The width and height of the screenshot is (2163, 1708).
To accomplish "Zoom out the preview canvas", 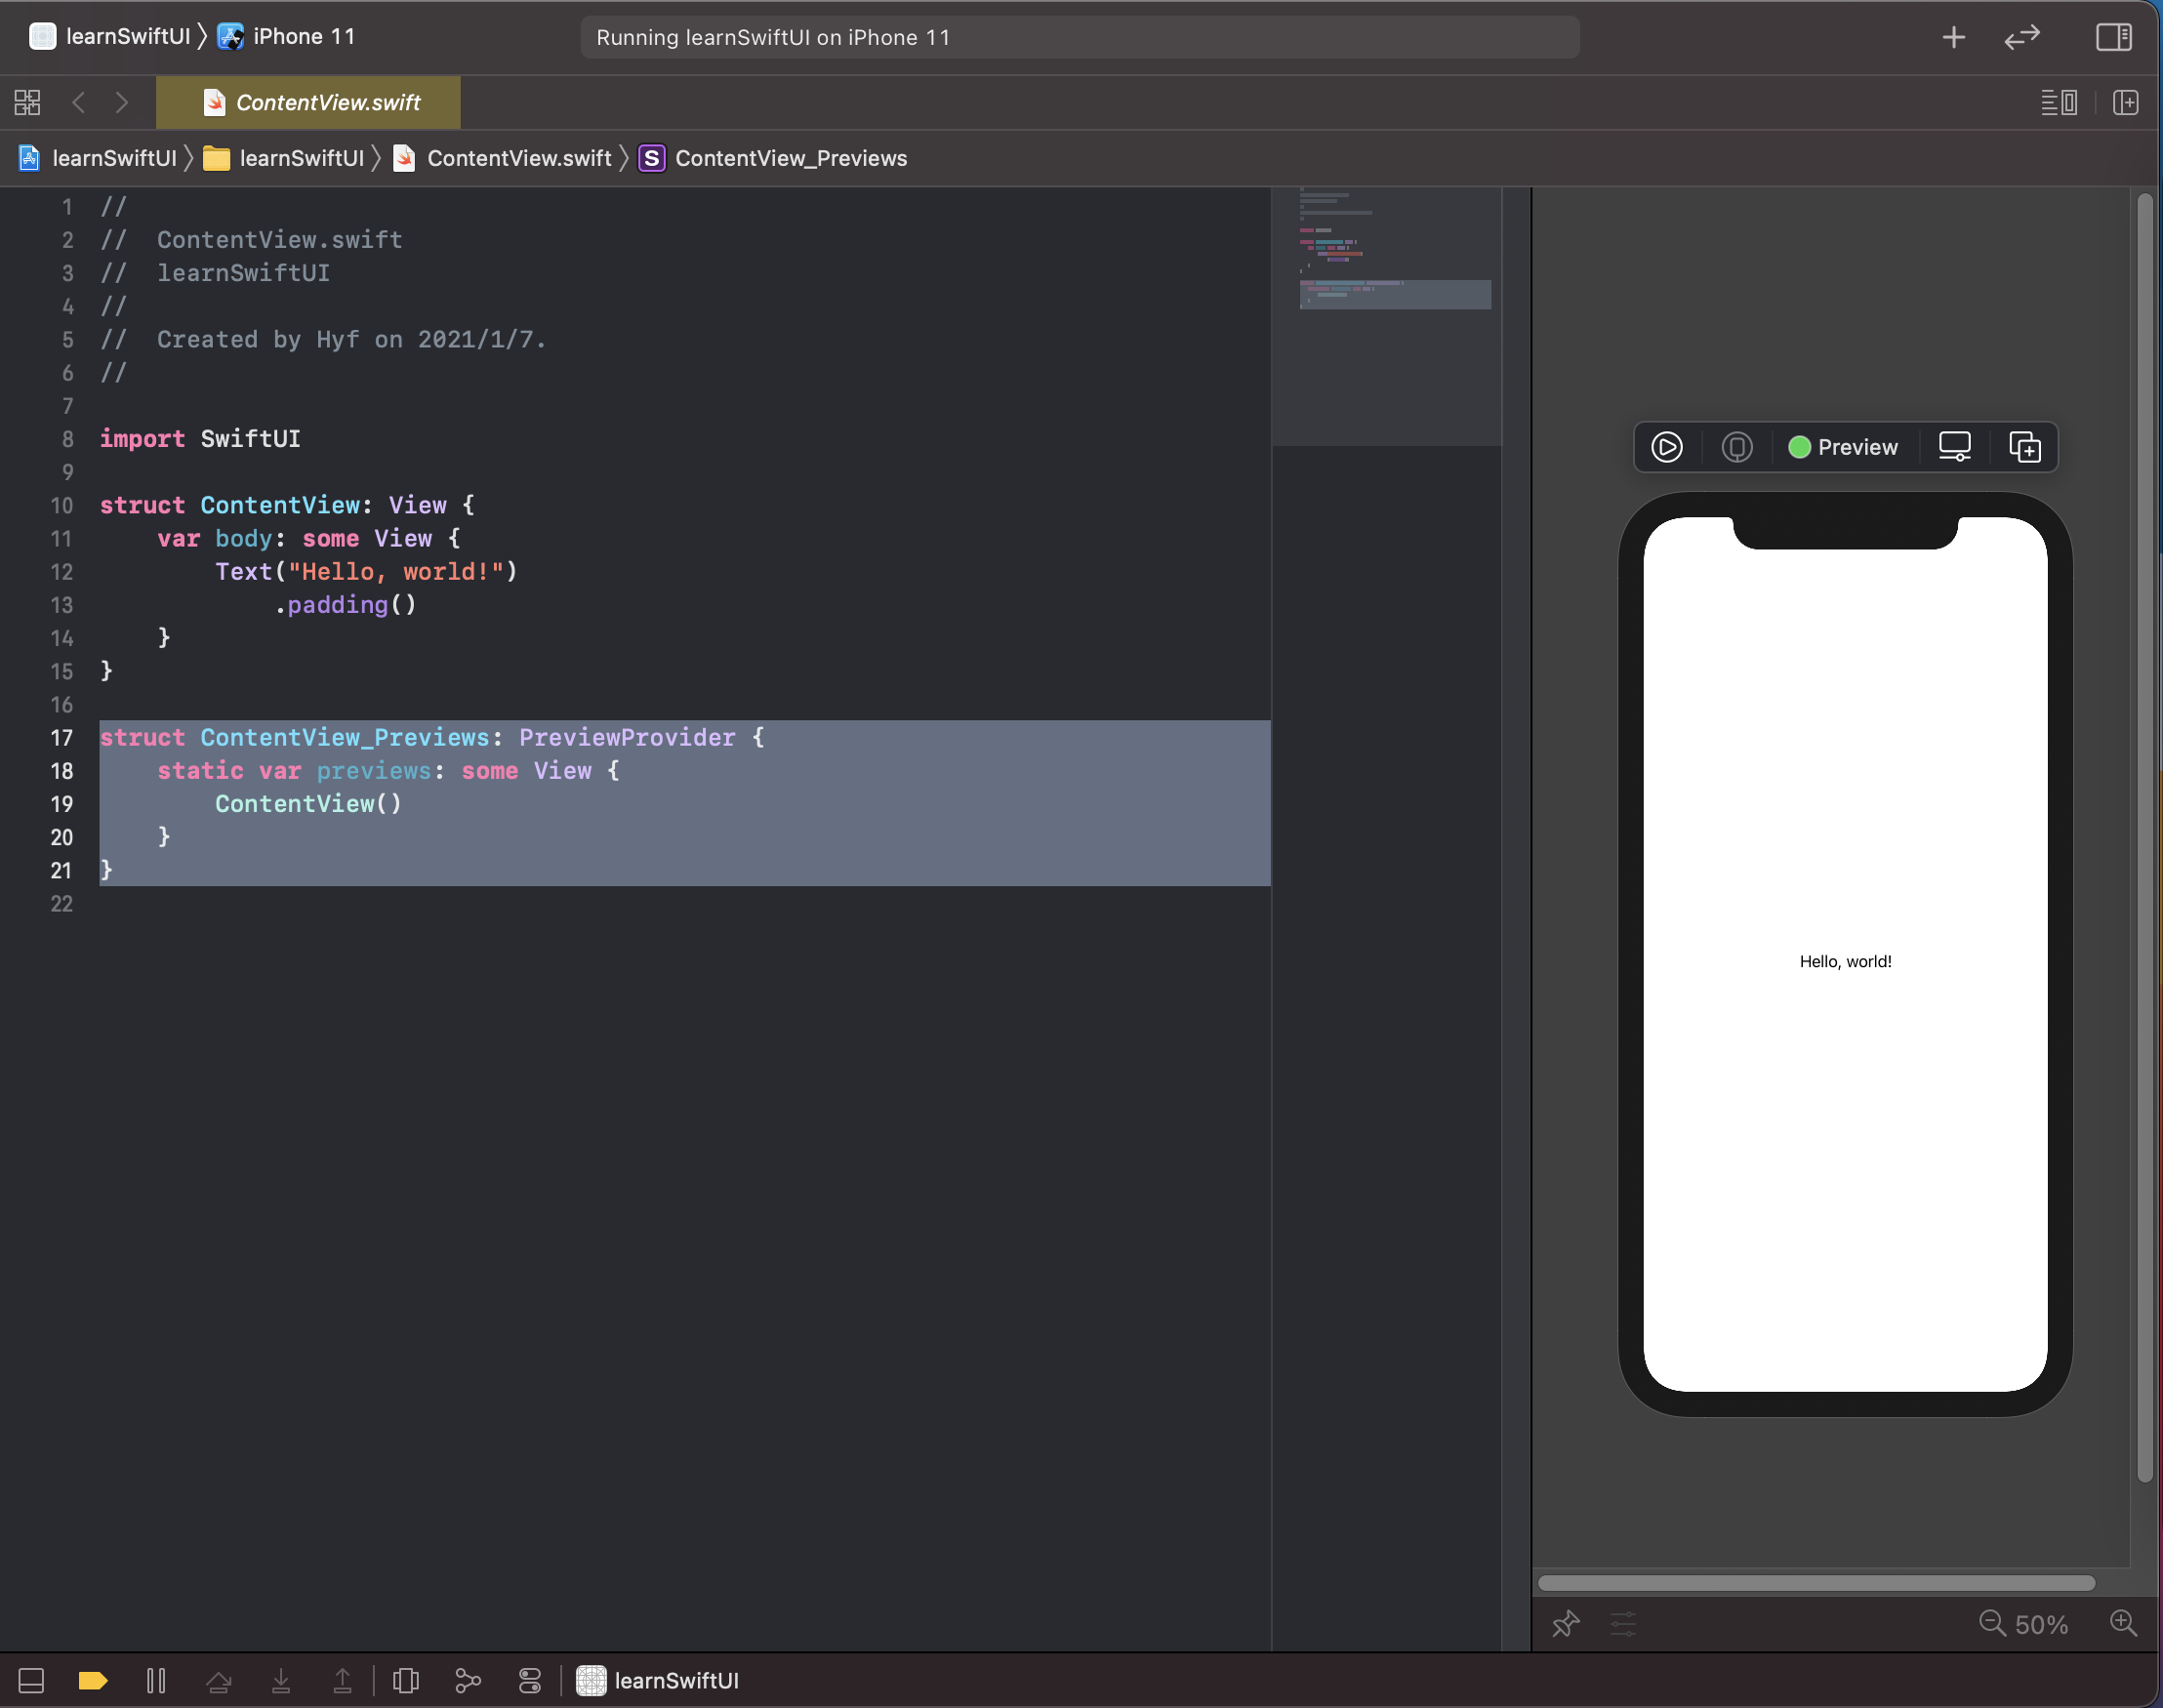I will [x=1991, y=1623].
